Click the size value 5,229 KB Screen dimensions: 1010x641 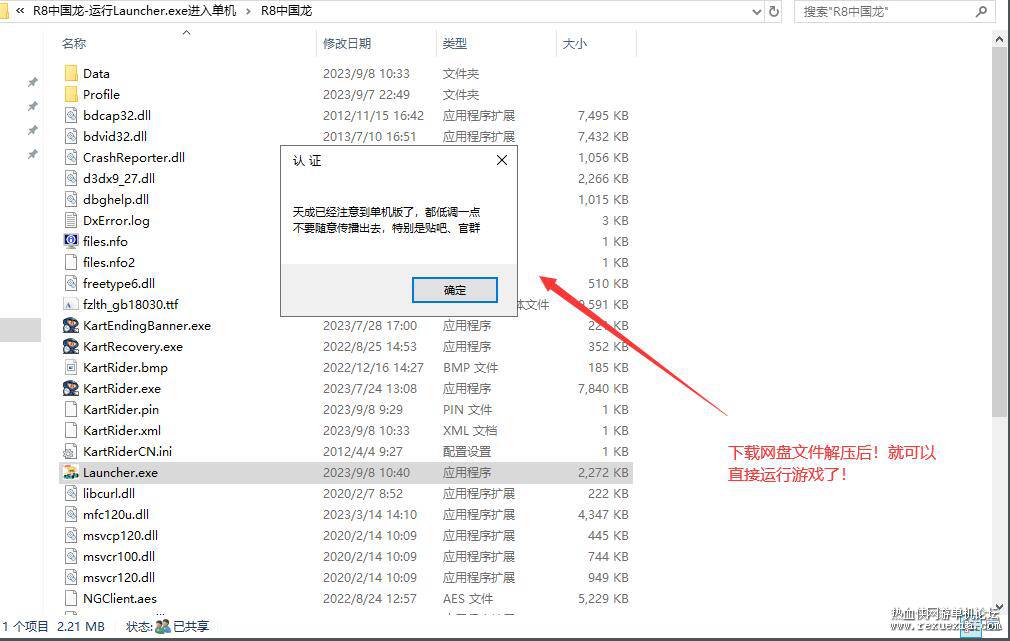tap(603, 598)
